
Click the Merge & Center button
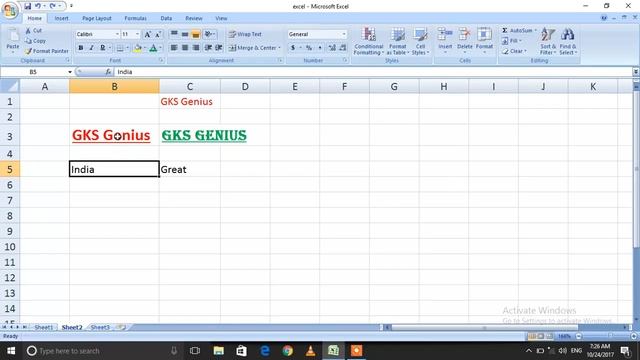(253, 48)
